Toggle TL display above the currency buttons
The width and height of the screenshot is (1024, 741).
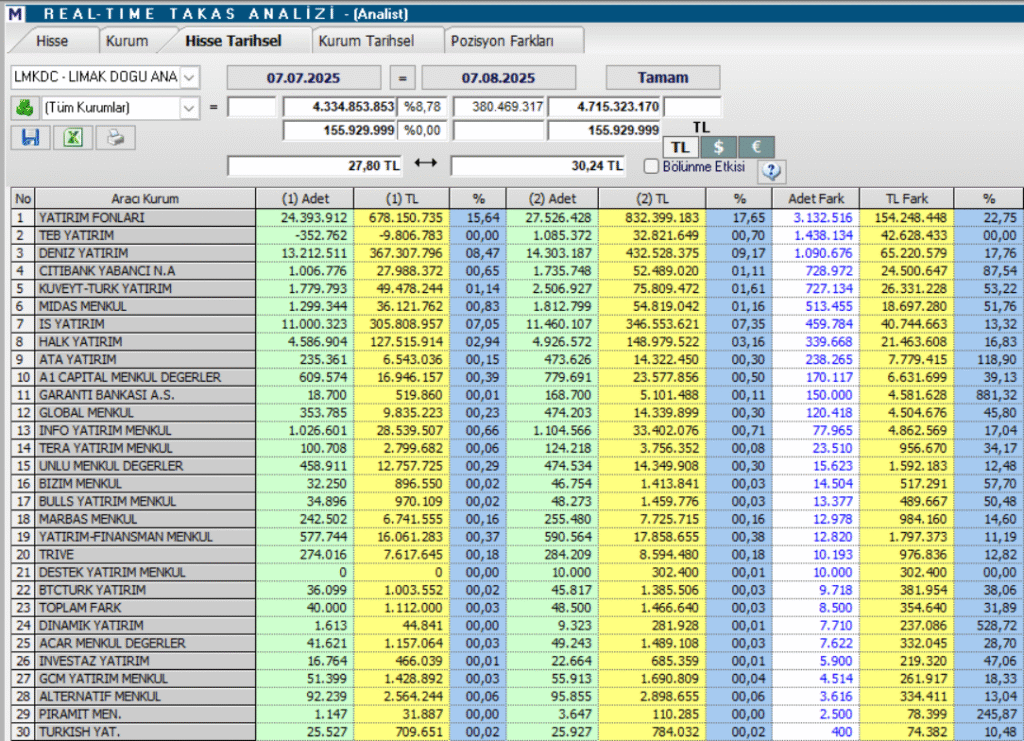pyautogui.click(x=700, y=128)
